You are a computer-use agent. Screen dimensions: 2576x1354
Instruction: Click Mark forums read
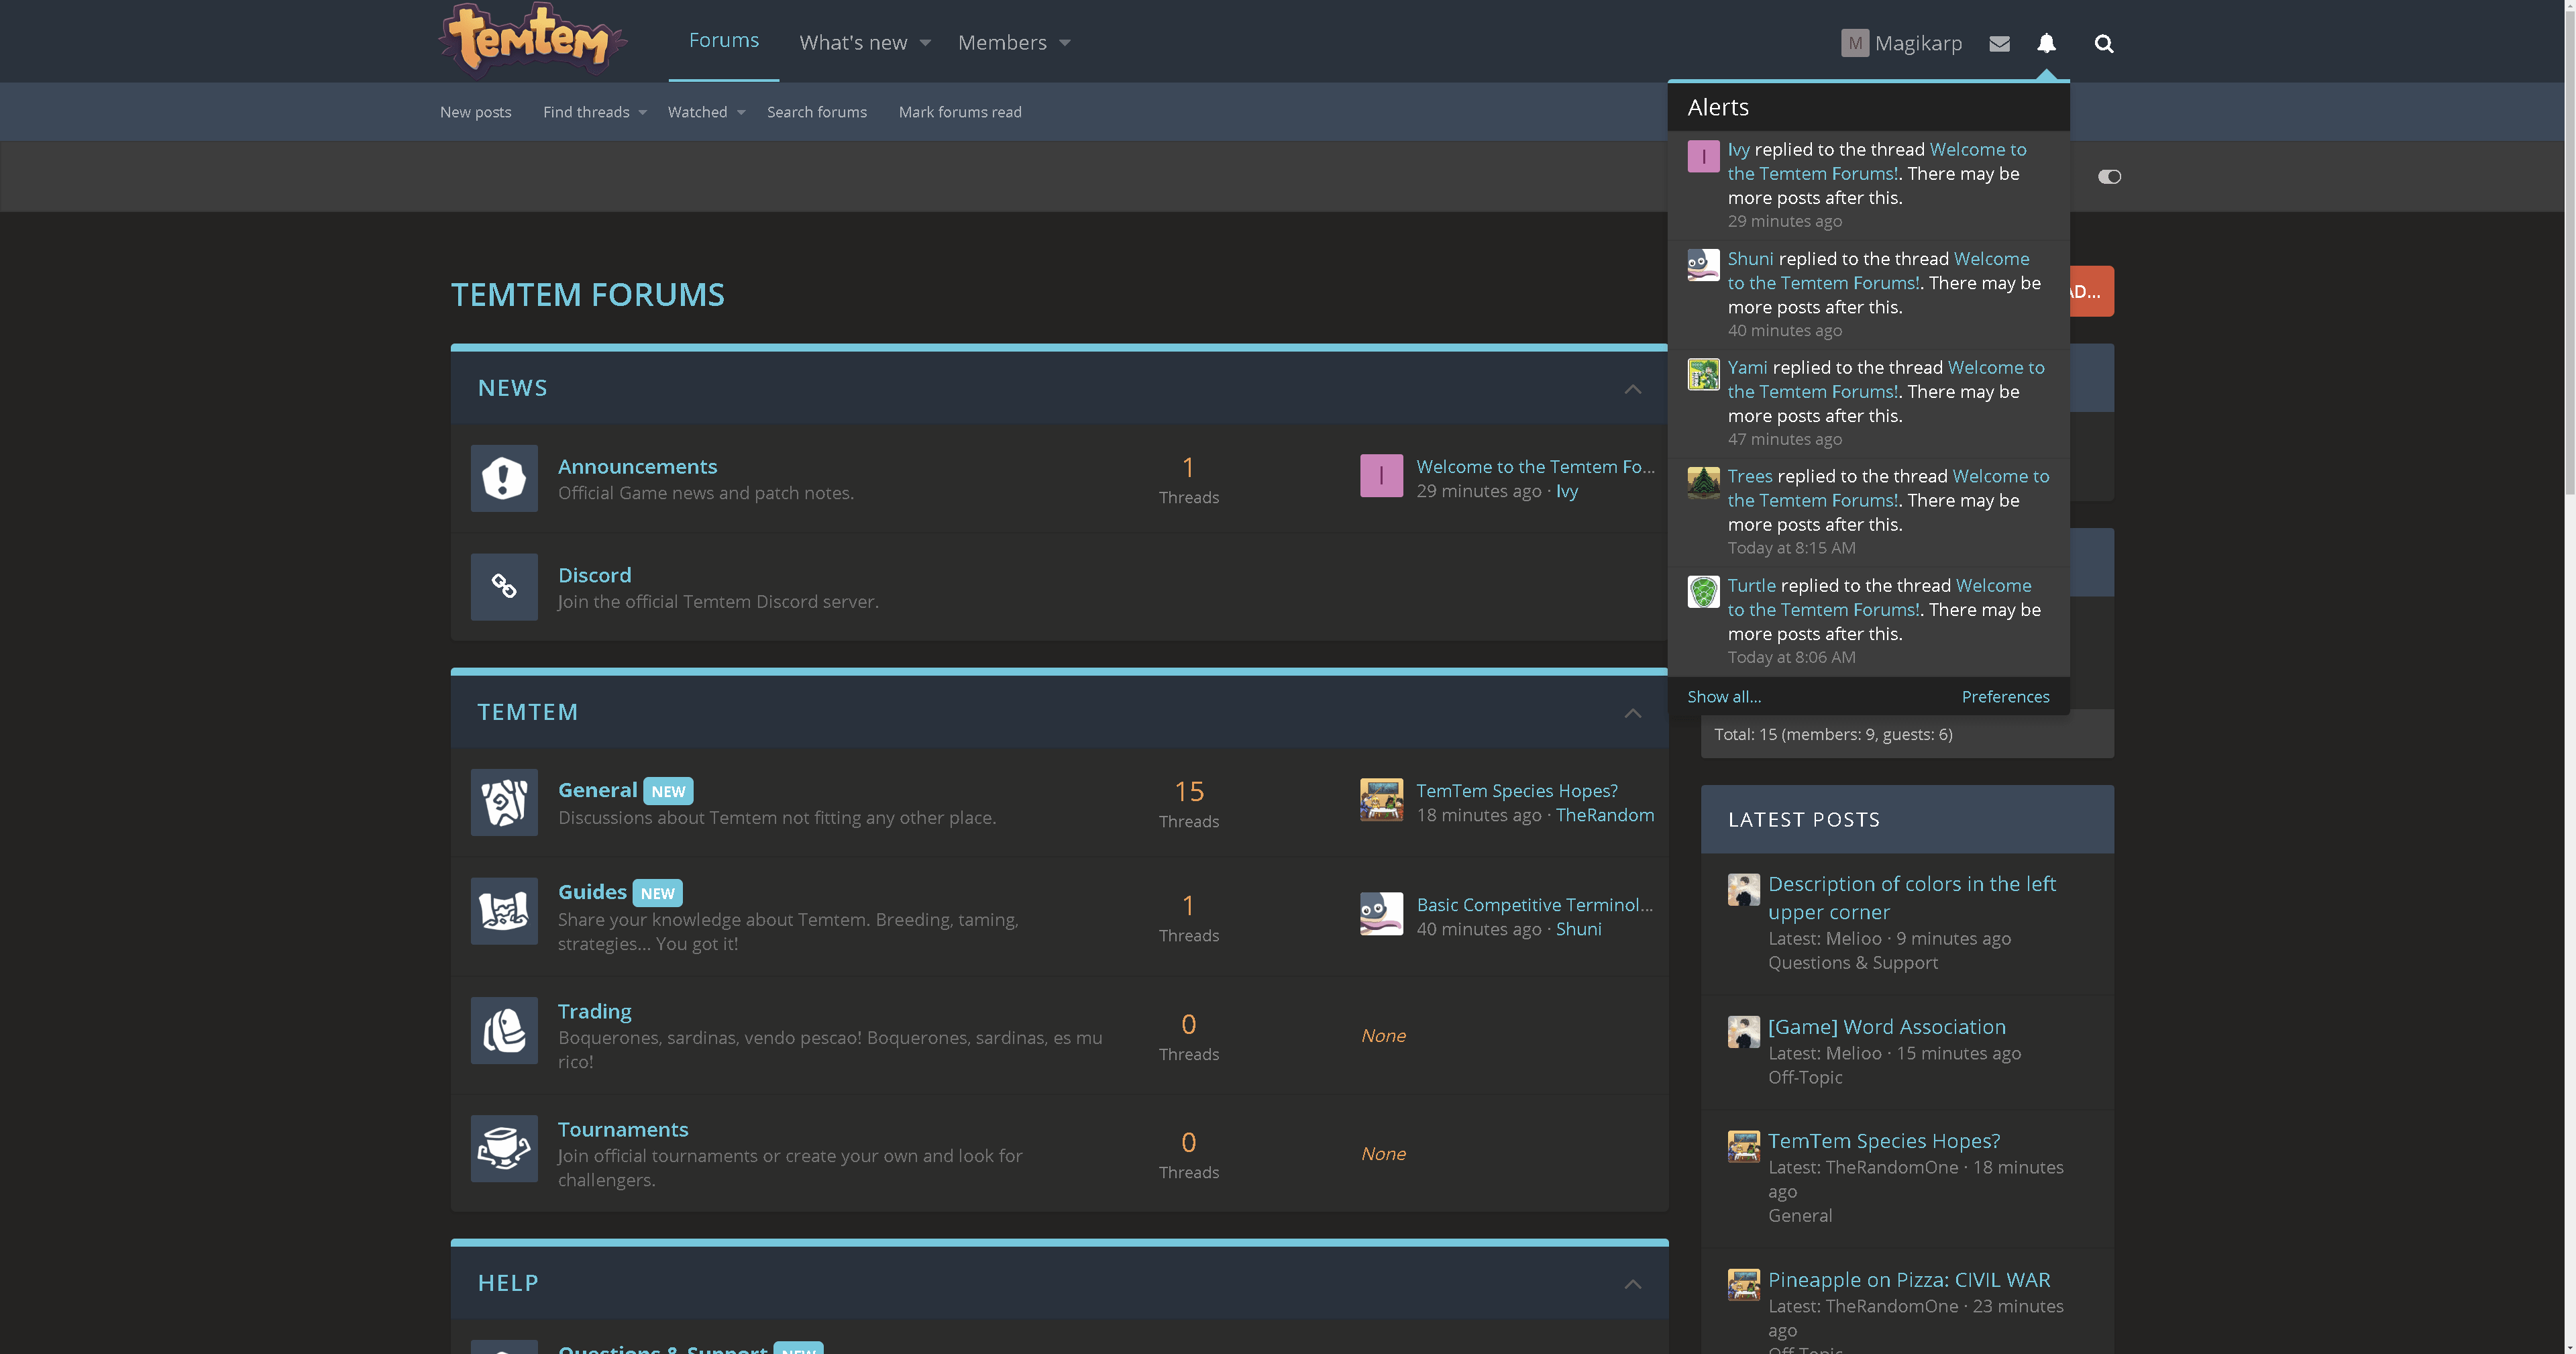[960, 112]
